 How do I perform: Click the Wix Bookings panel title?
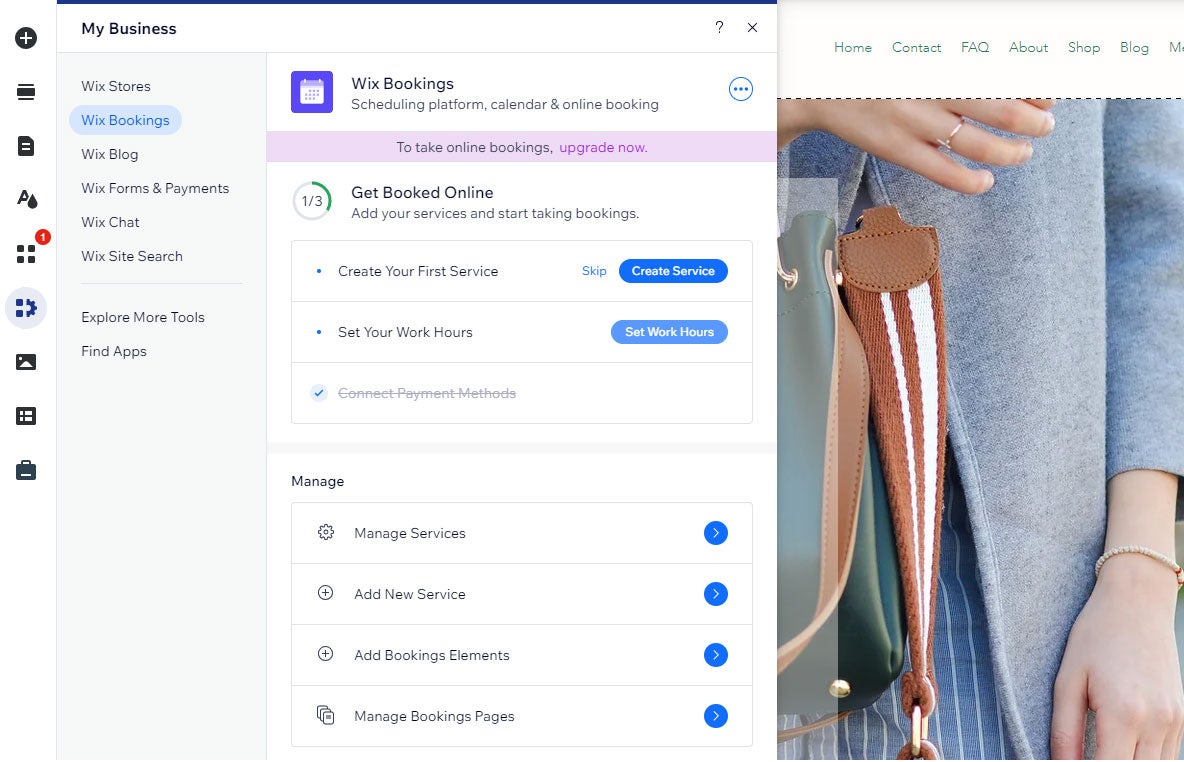(x=402, y=84)
